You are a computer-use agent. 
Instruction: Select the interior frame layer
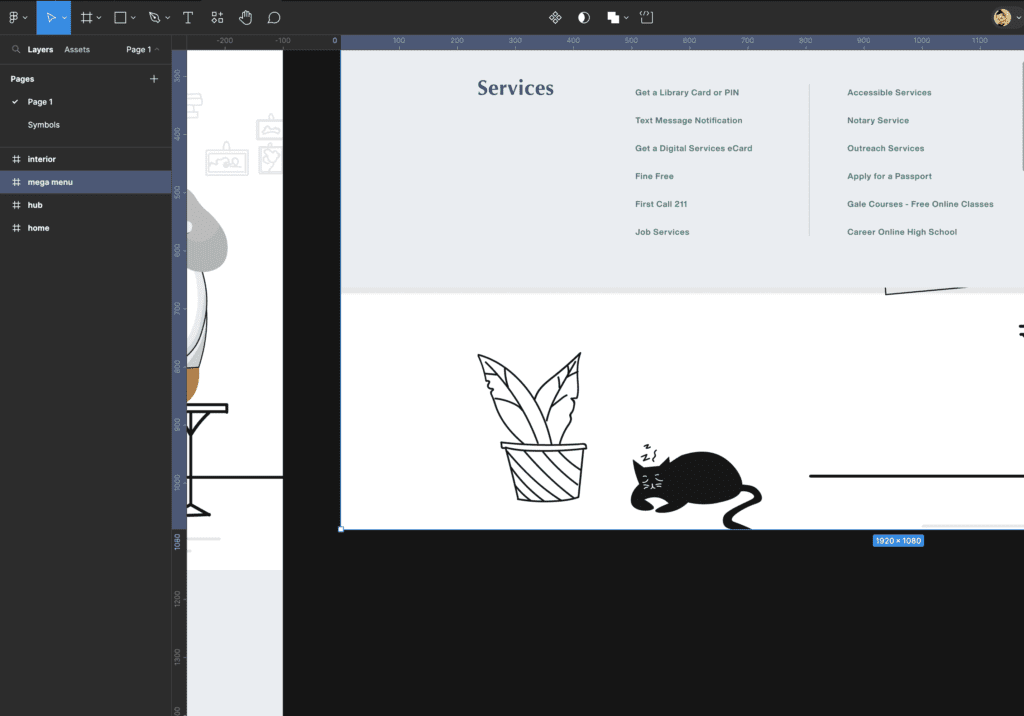click(x=42, y=159)
